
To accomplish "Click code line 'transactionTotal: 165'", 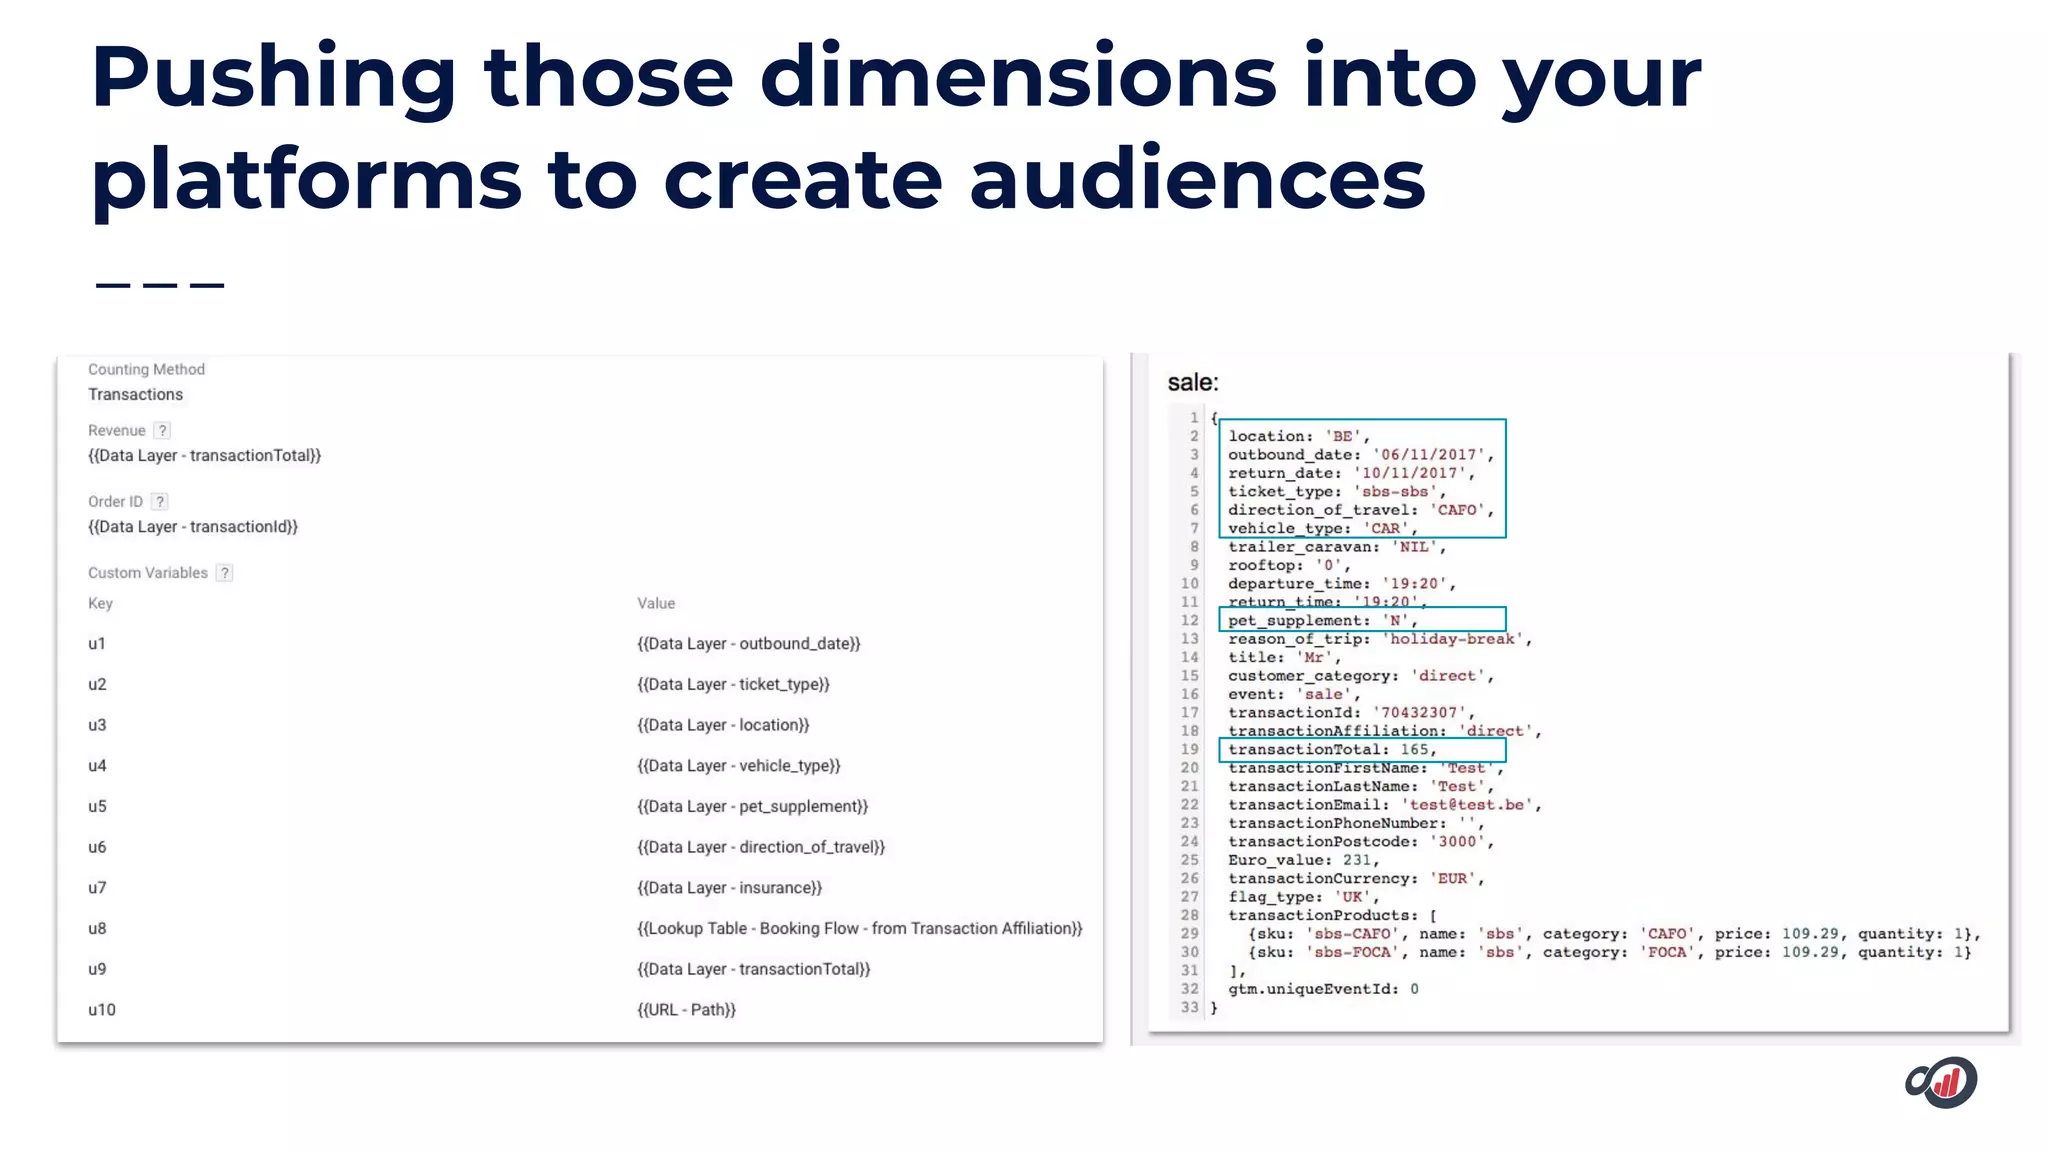I will point(1332,750).
